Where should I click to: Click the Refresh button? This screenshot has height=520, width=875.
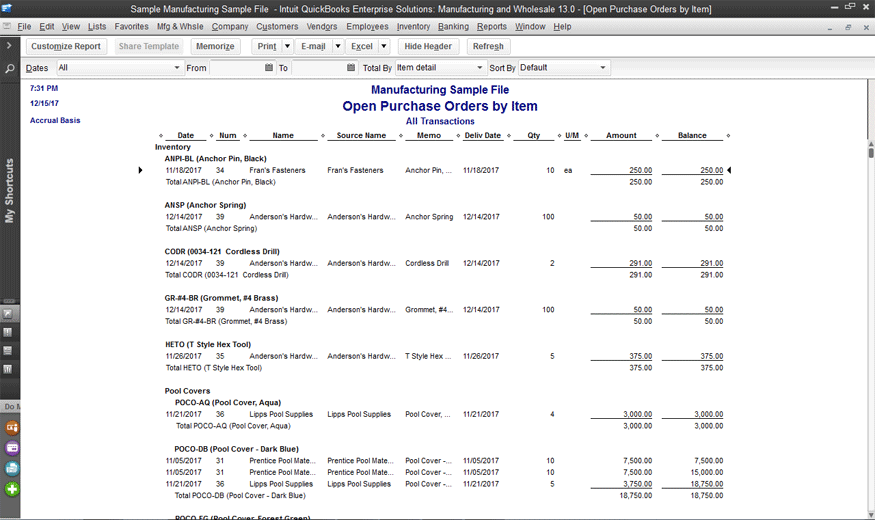pos(488,46)
